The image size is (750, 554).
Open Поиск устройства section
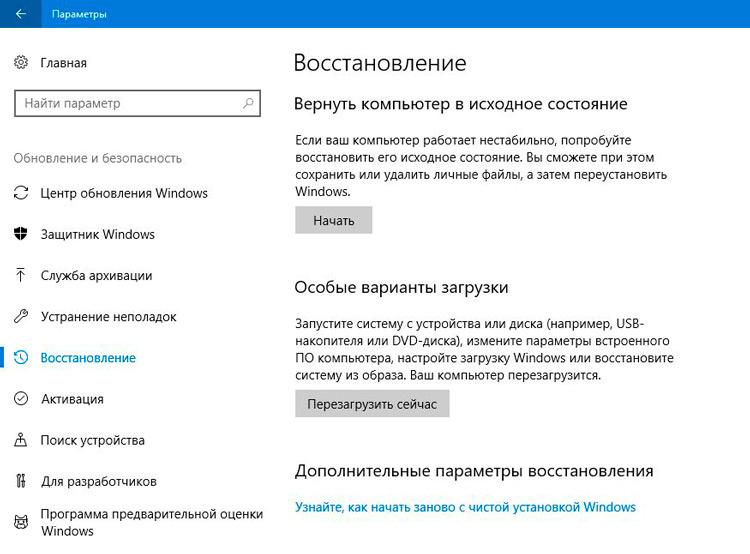[x=92, y=440]
